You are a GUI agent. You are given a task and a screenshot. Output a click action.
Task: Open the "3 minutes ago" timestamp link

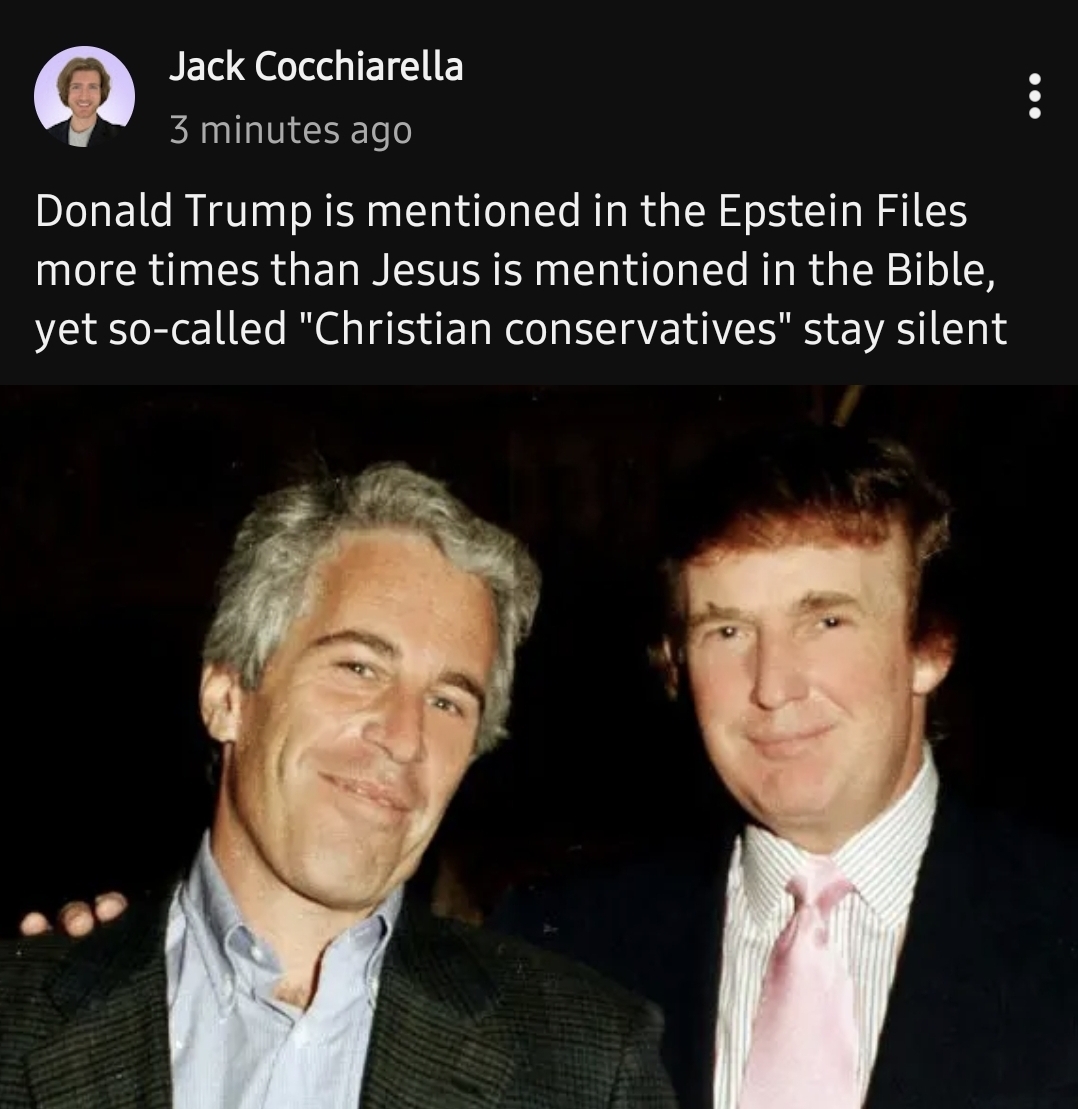pyautogui.click(x=291, y=130)
